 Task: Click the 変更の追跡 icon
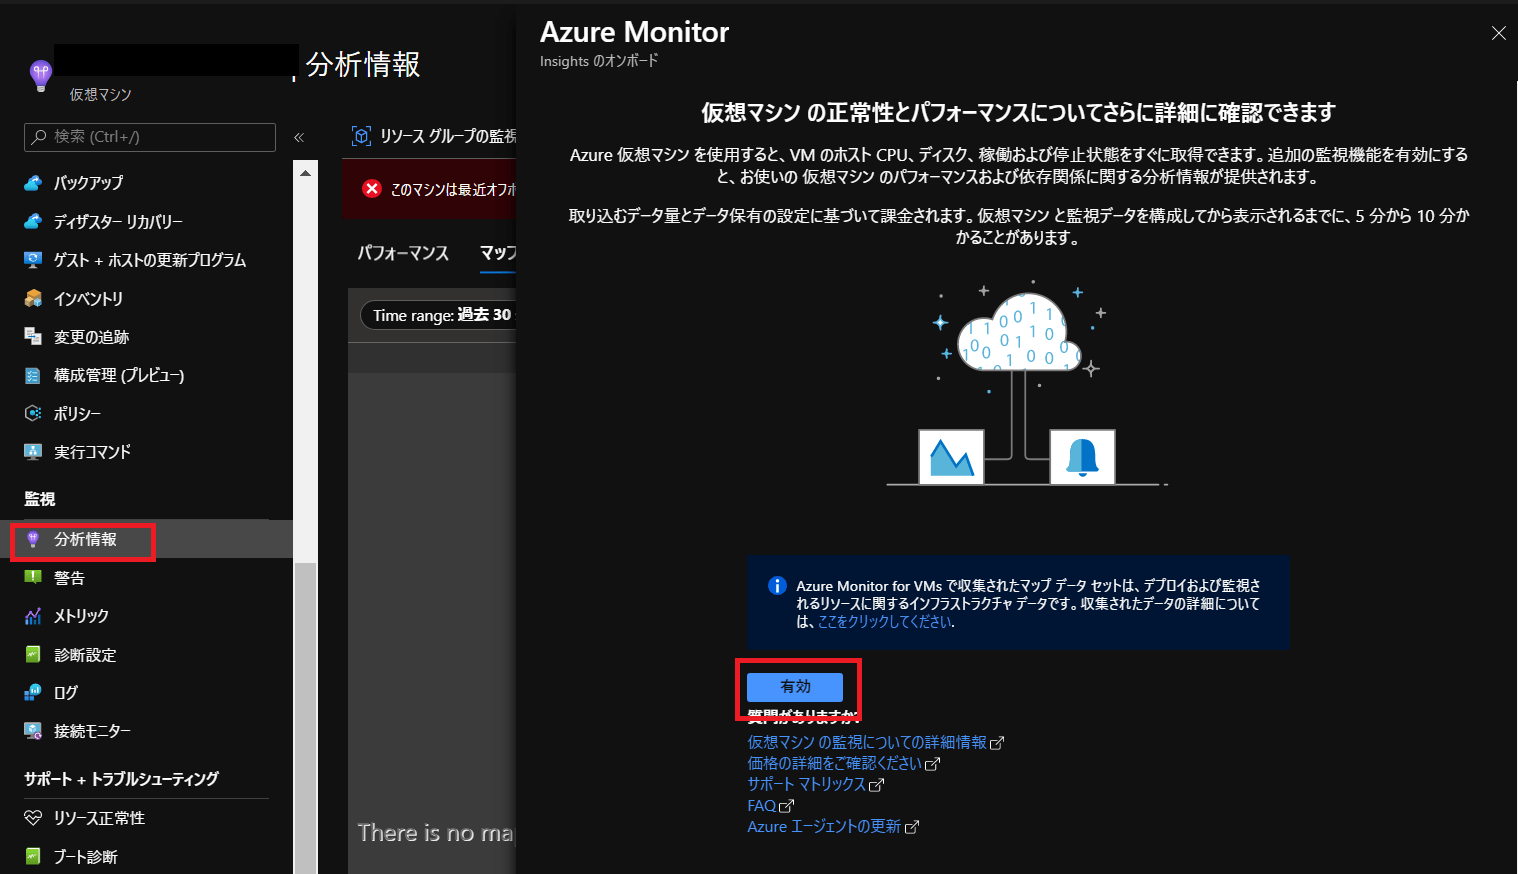[x=33, y=336]
